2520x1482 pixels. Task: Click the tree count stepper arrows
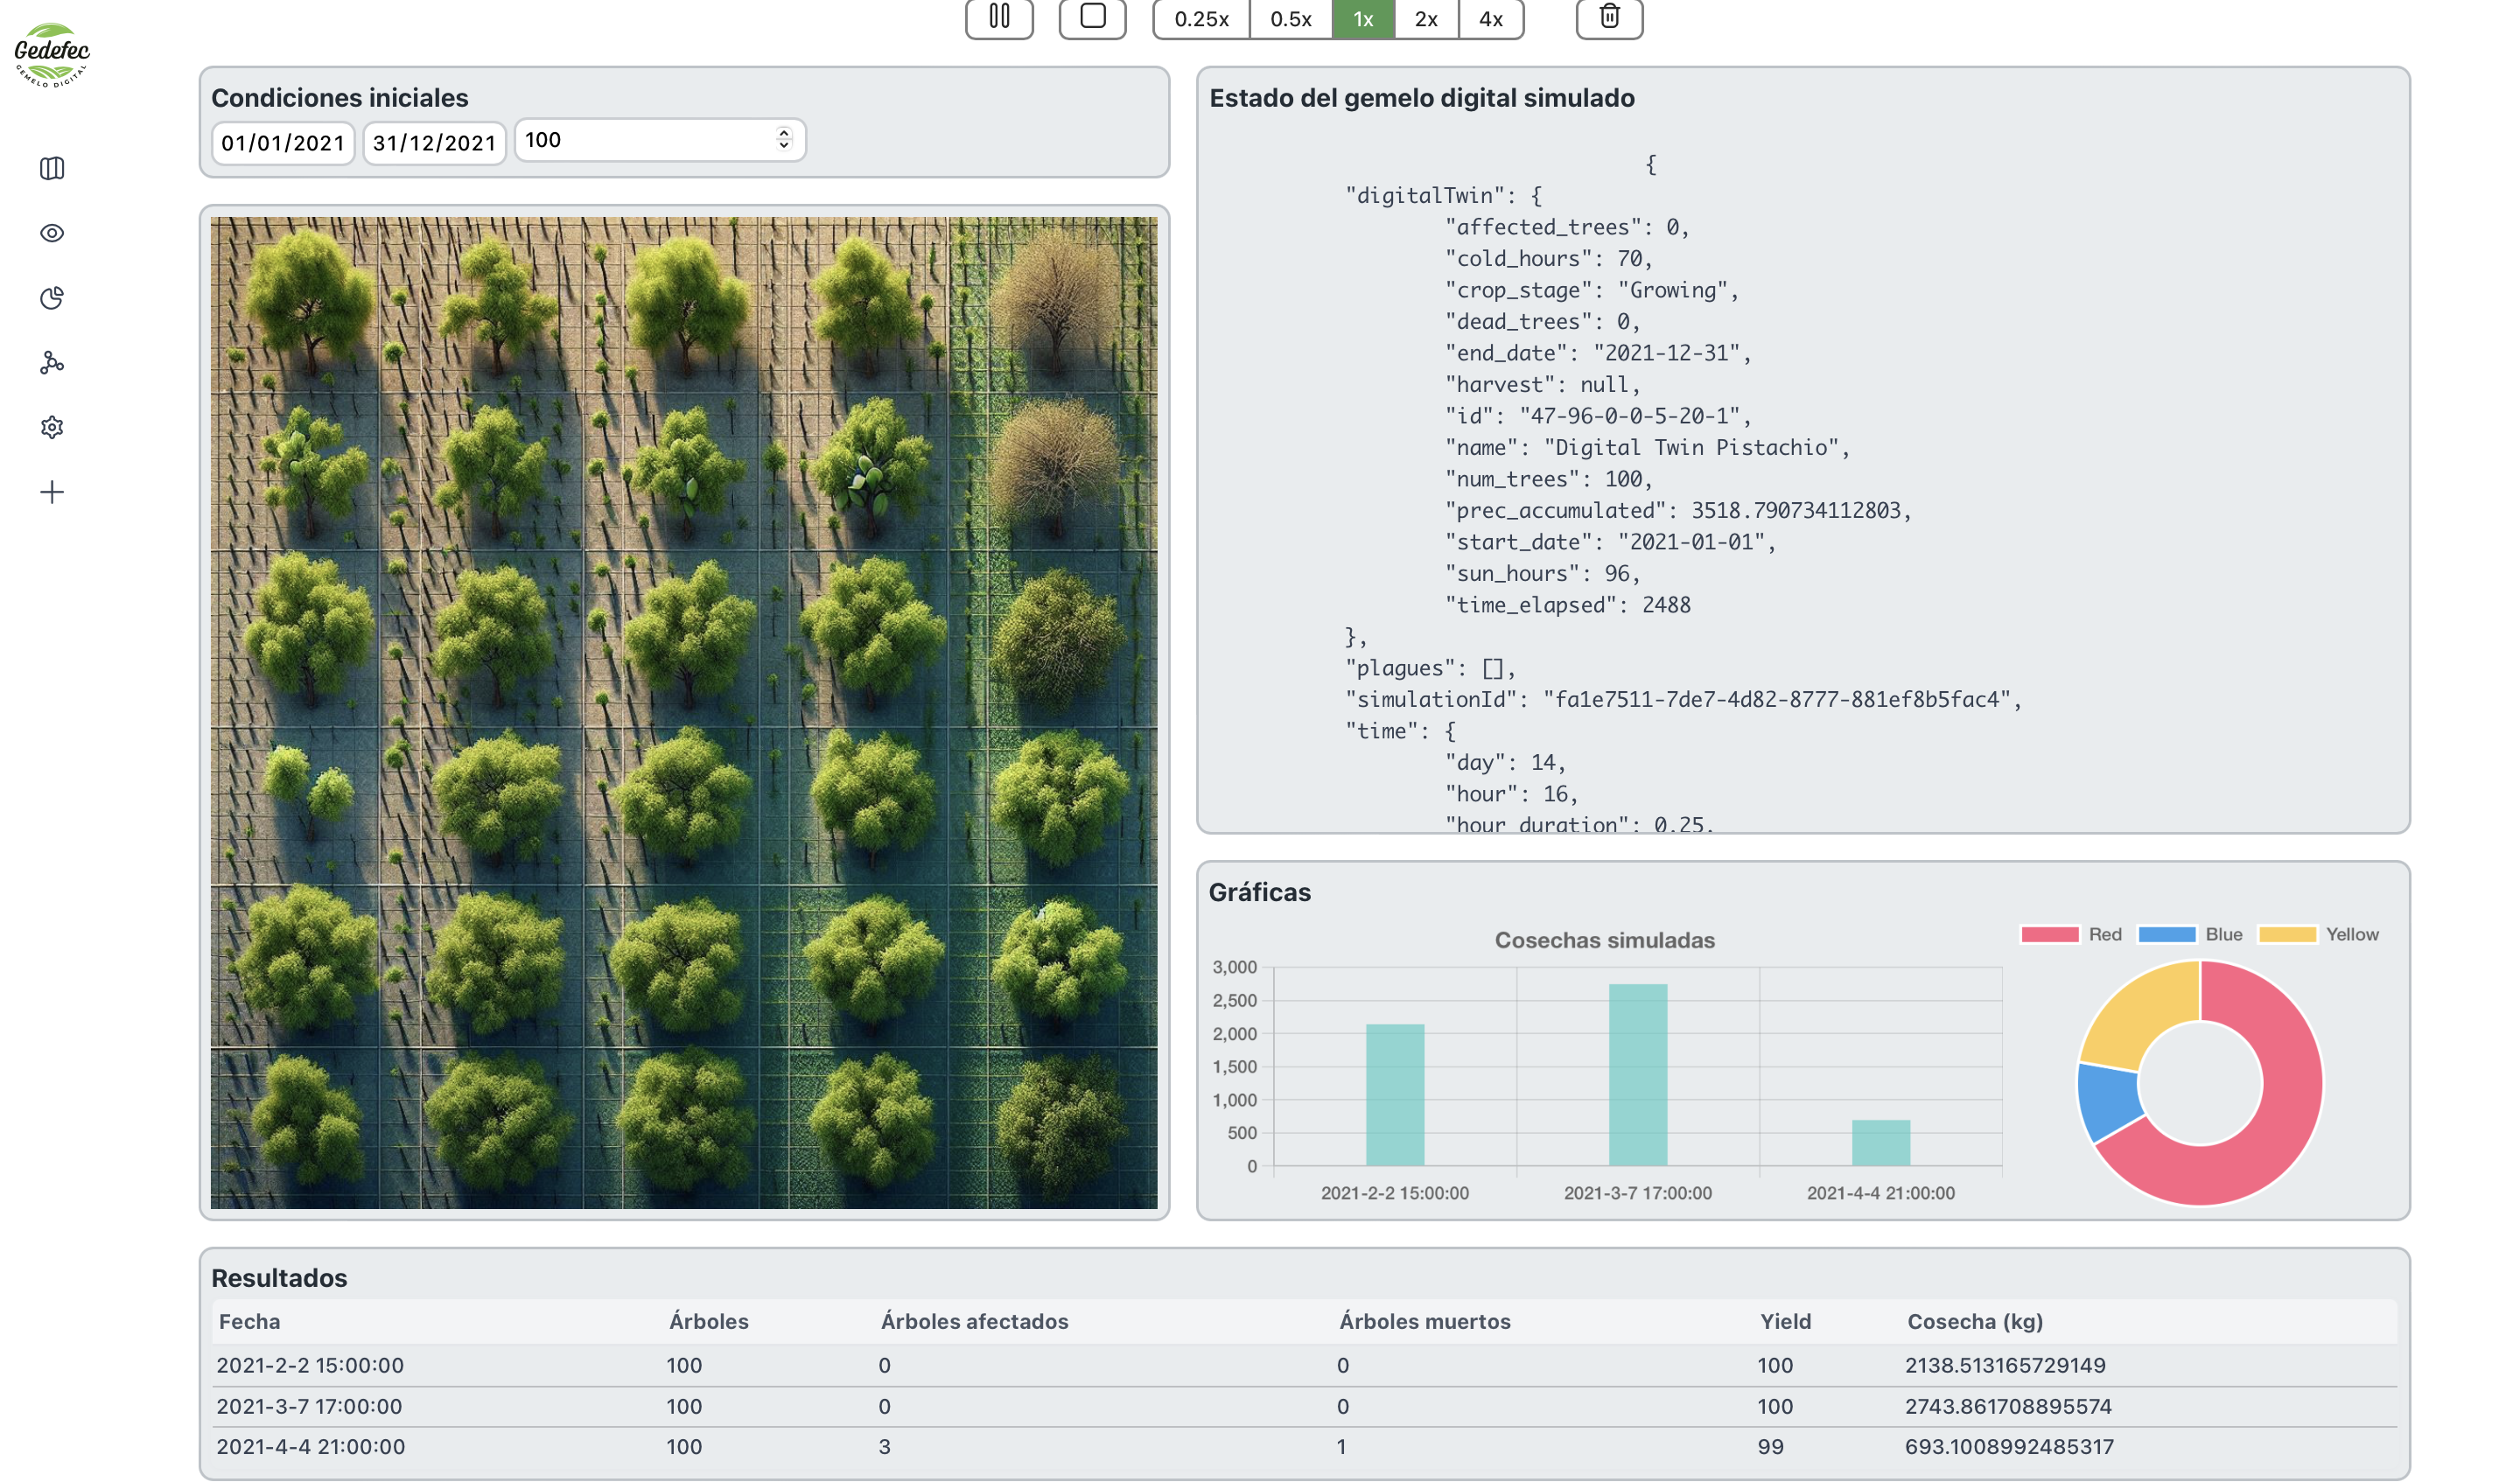pos(784,139)
